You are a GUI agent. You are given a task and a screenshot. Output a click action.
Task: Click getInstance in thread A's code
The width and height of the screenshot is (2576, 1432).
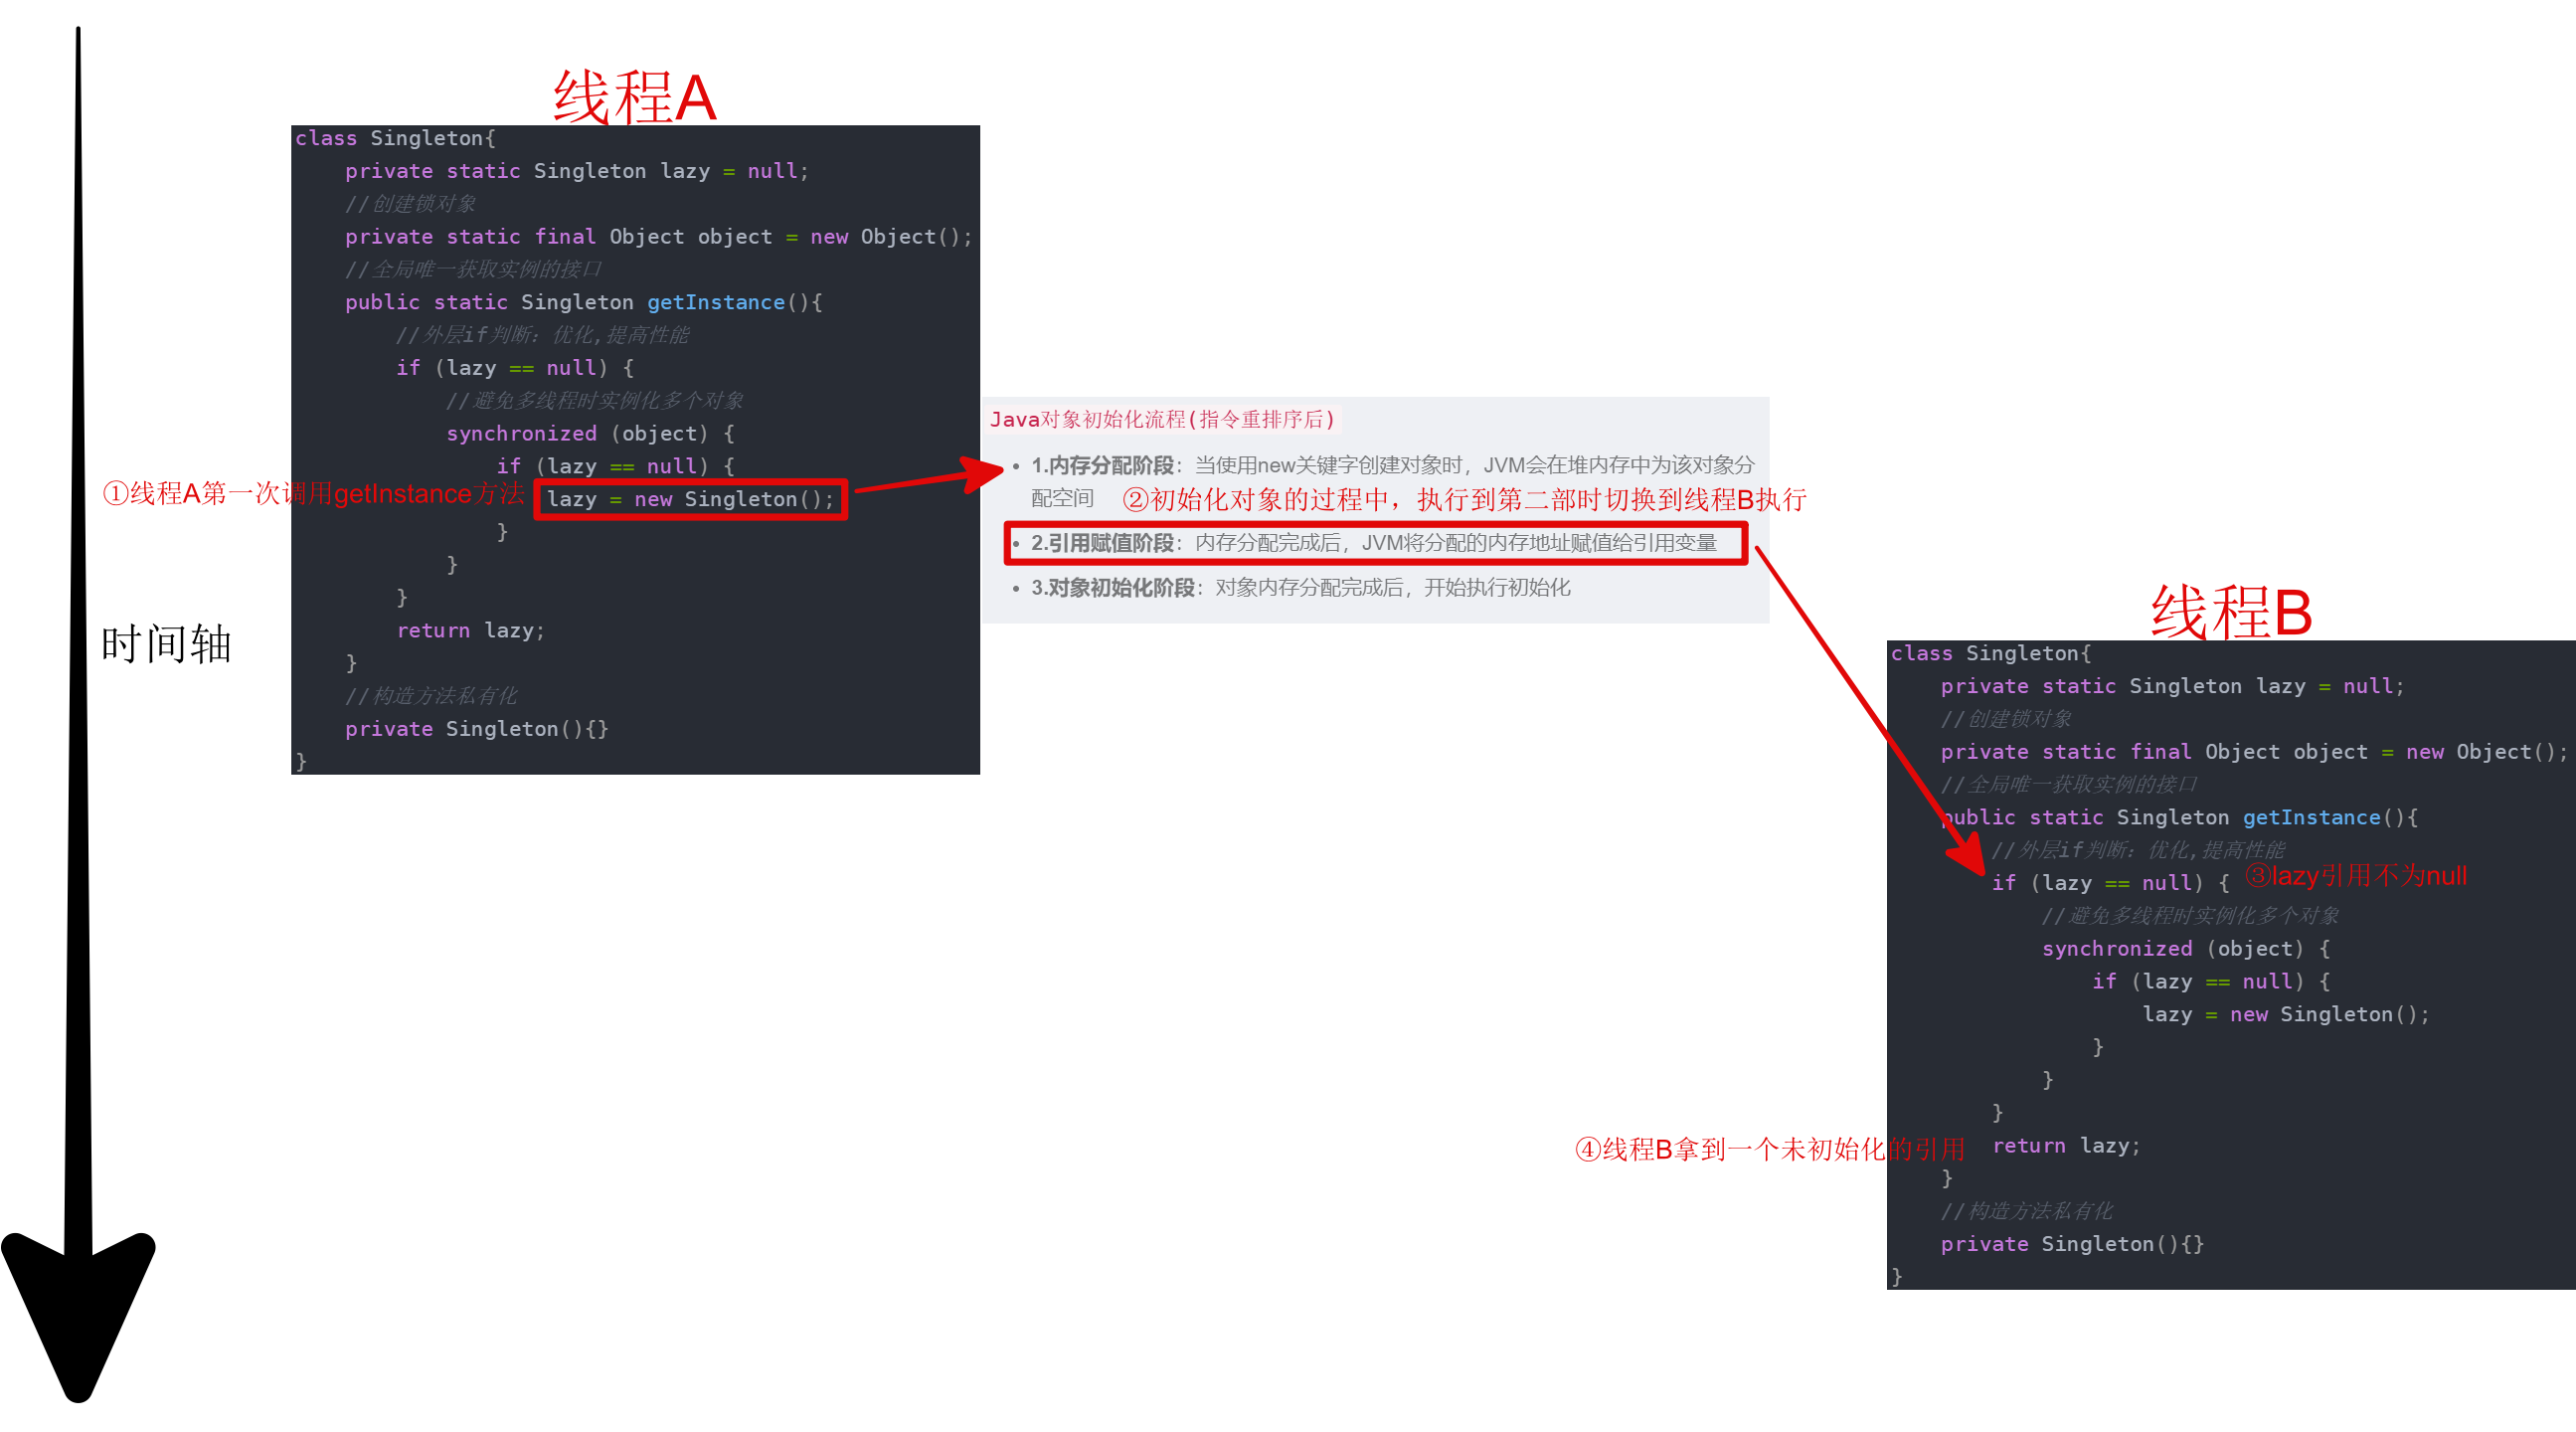click(x=715, y=302)
